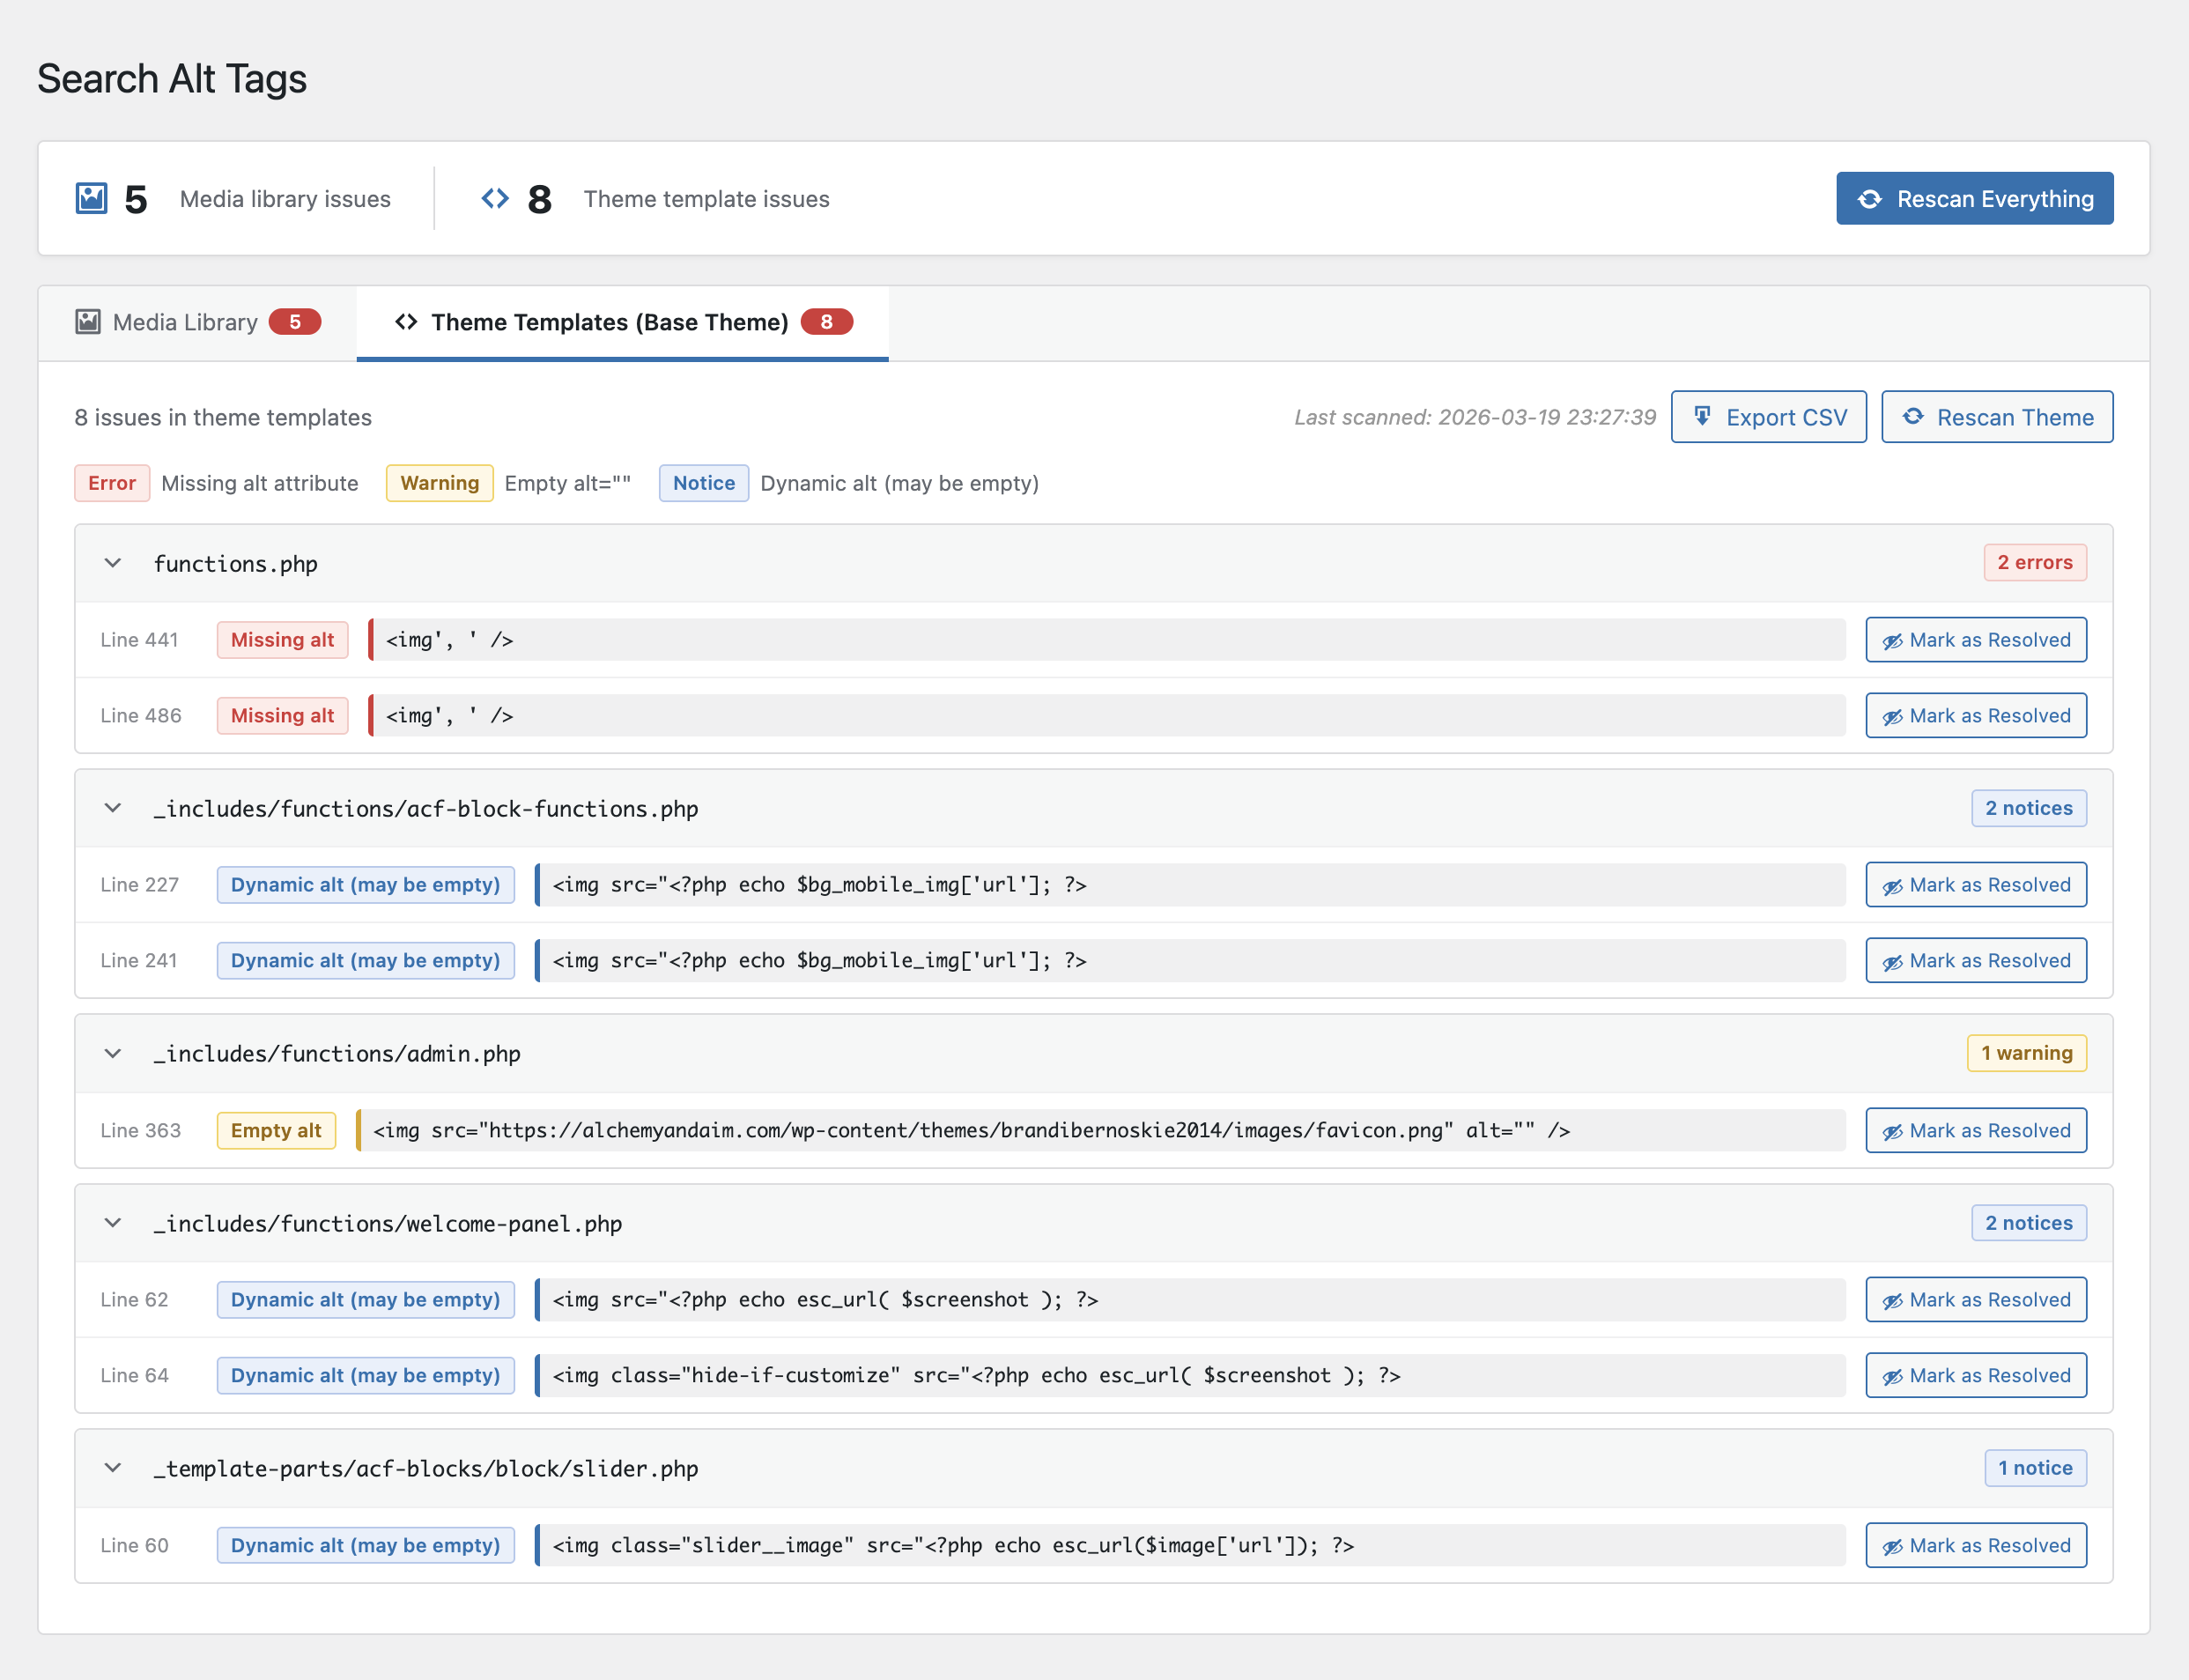Click the media library image icon in summary

pos(92,198)
